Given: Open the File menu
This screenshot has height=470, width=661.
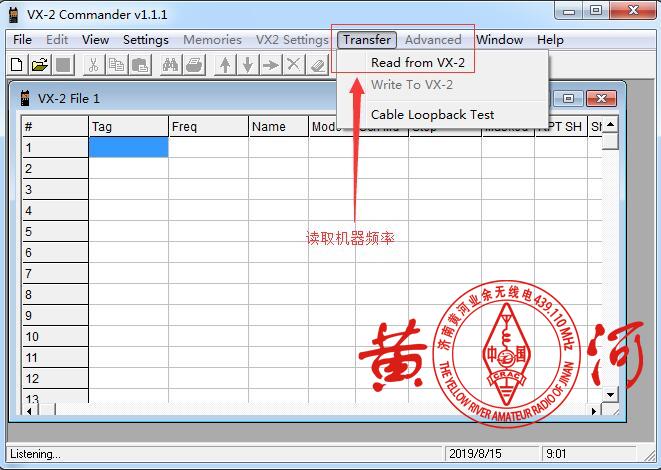Looking at the screenshot, I should pos(22,40).
